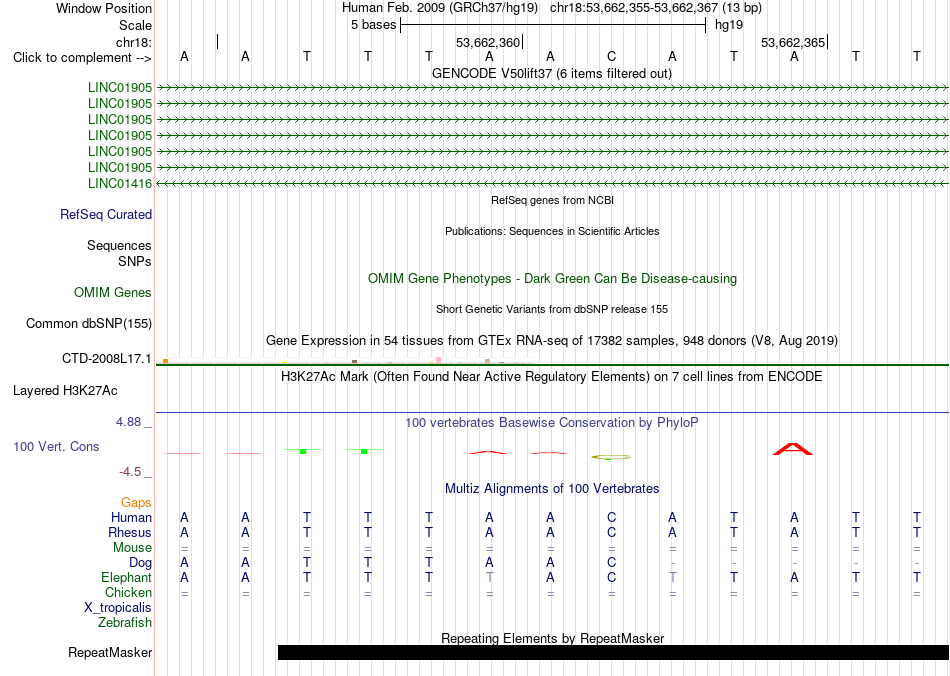This screenshot has height=676, width=950.
Task: Select the Human alignment row label
Action: click(x=131, y=517)
